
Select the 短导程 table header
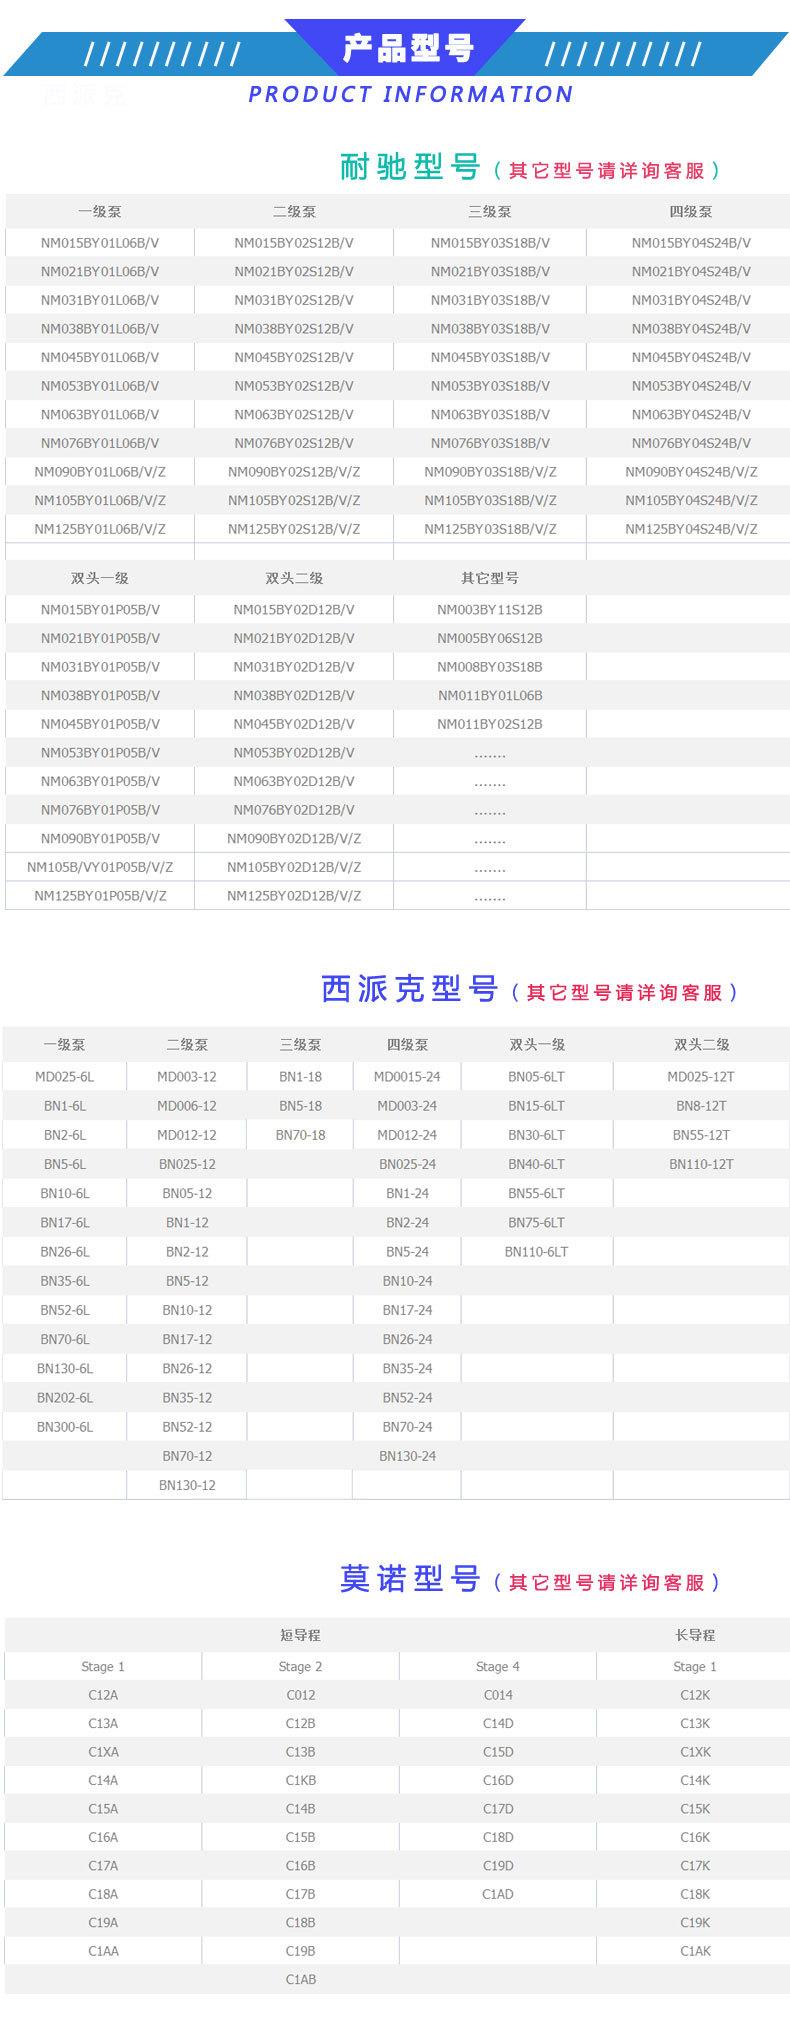pyautogui.click(x=300, y=1636)
